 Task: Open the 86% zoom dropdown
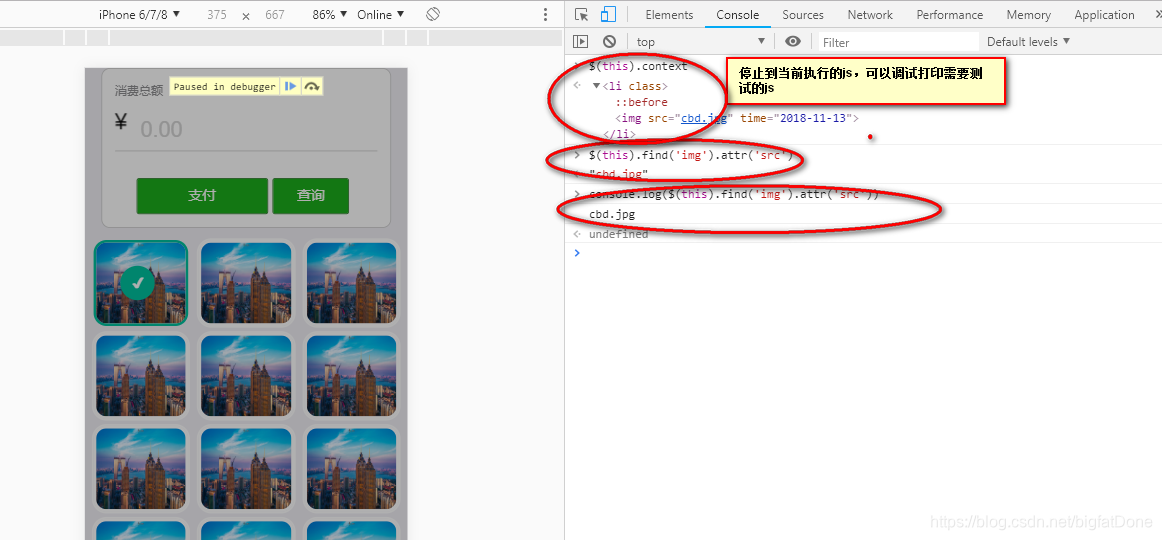pyautogui.click(x=329, y=14)
